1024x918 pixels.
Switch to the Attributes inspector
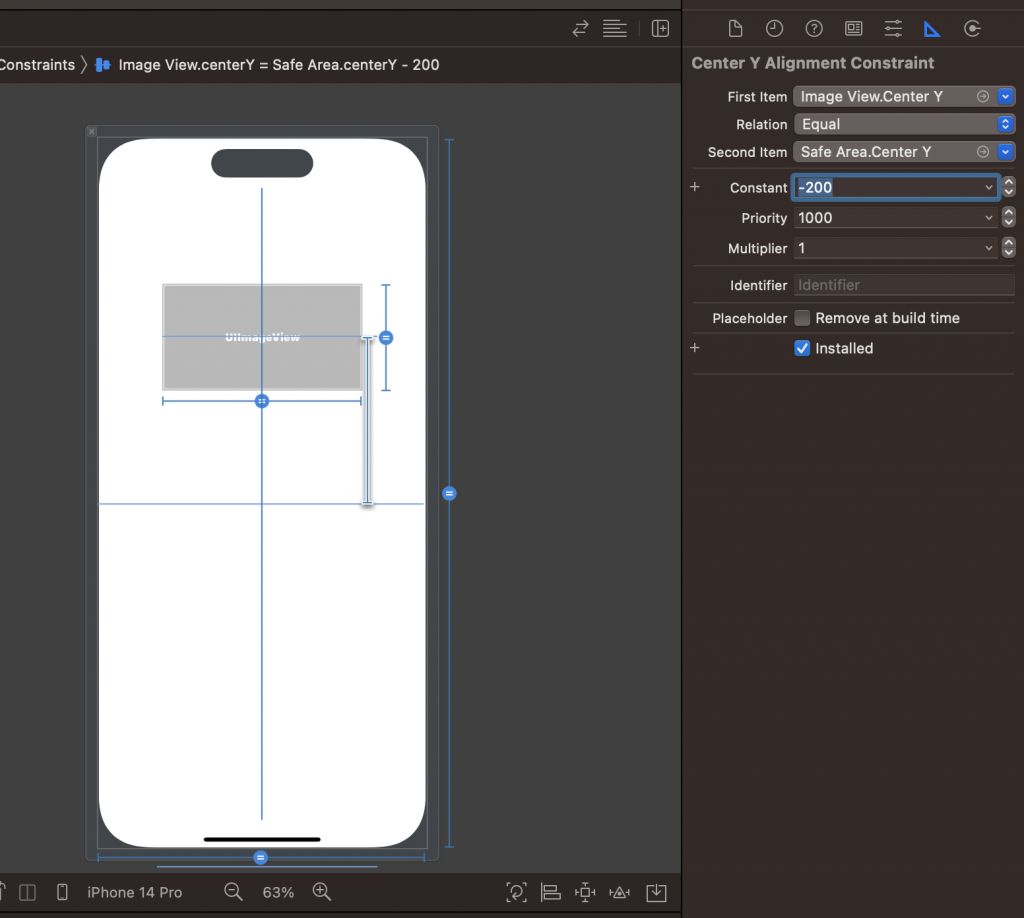(x=893, y=28)
